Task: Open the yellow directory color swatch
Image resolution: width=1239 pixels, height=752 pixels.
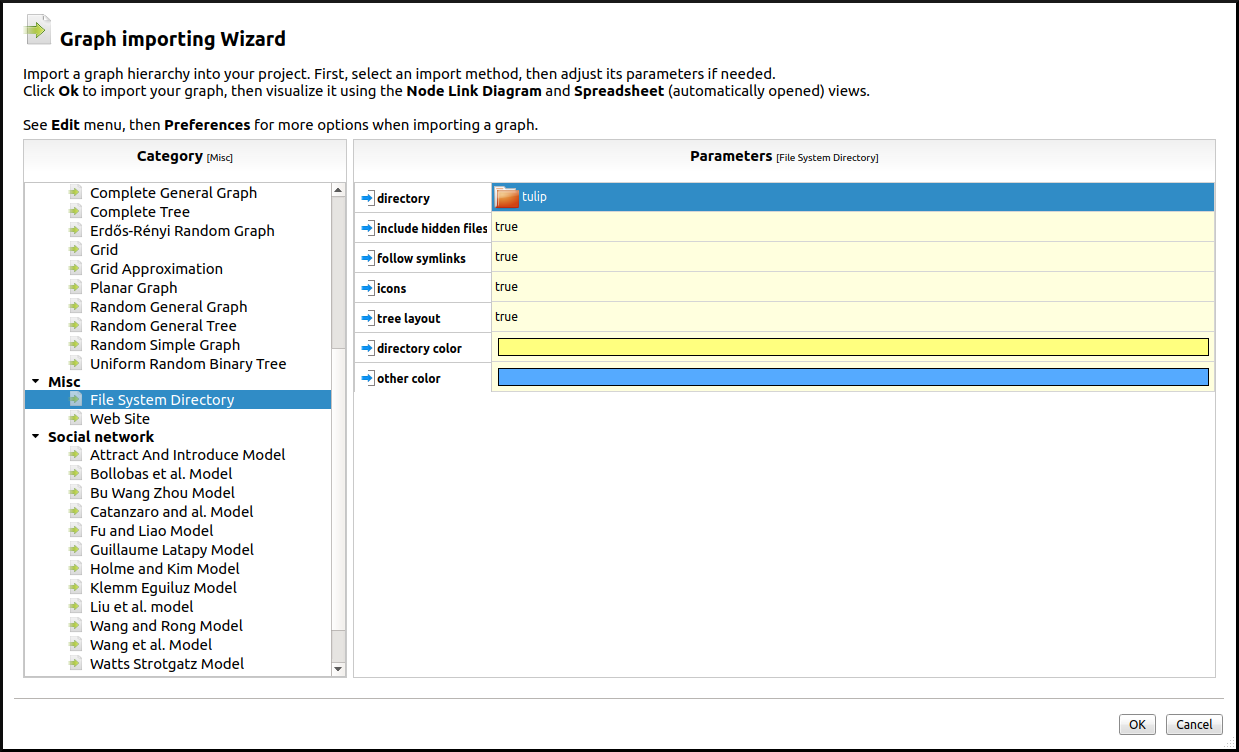Action: [x=852, y=347]
